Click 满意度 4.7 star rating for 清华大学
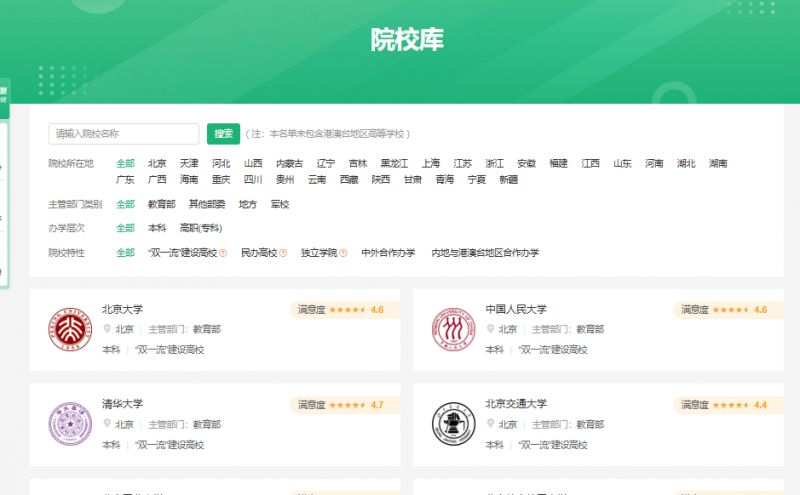Image resolution: width=800 pixels, height=495 pixels. click(x=340, y=405)
